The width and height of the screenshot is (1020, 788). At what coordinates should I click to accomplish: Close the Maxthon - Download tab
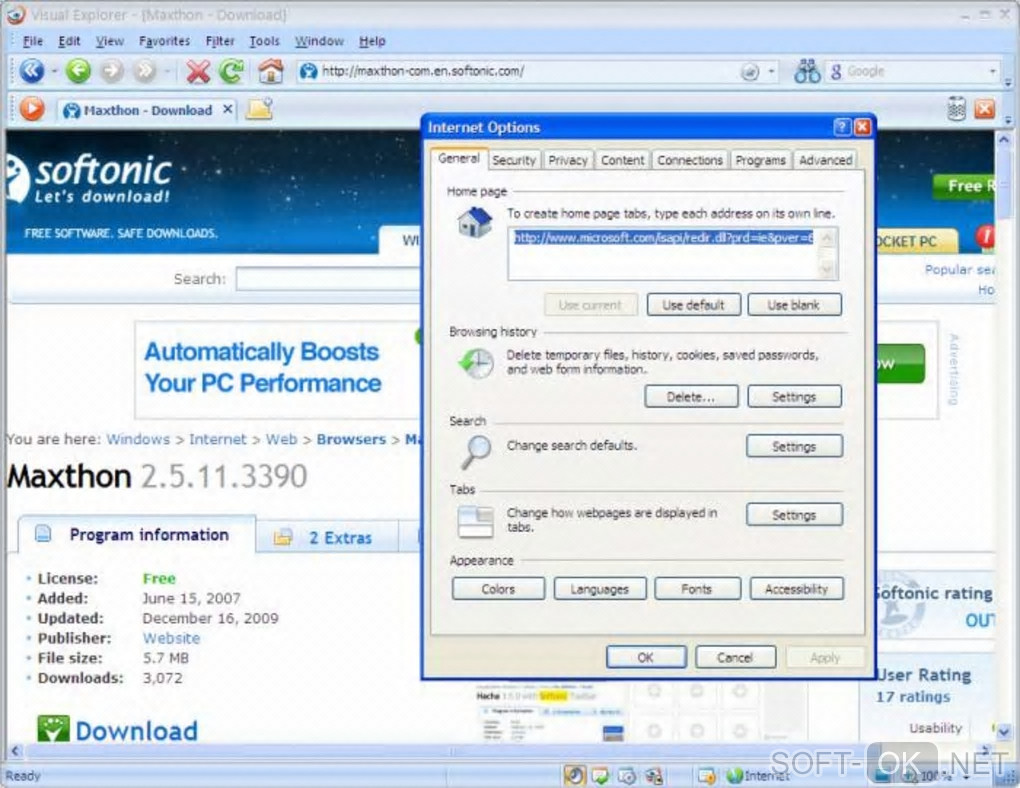227,109
